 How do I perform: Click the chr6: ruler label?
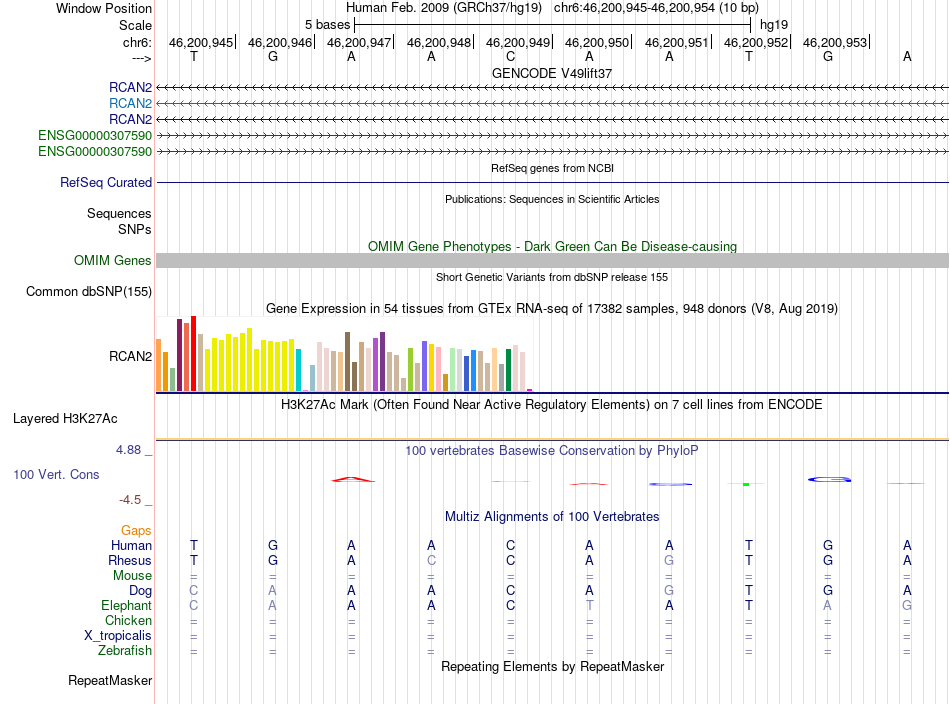pos(137,42)
